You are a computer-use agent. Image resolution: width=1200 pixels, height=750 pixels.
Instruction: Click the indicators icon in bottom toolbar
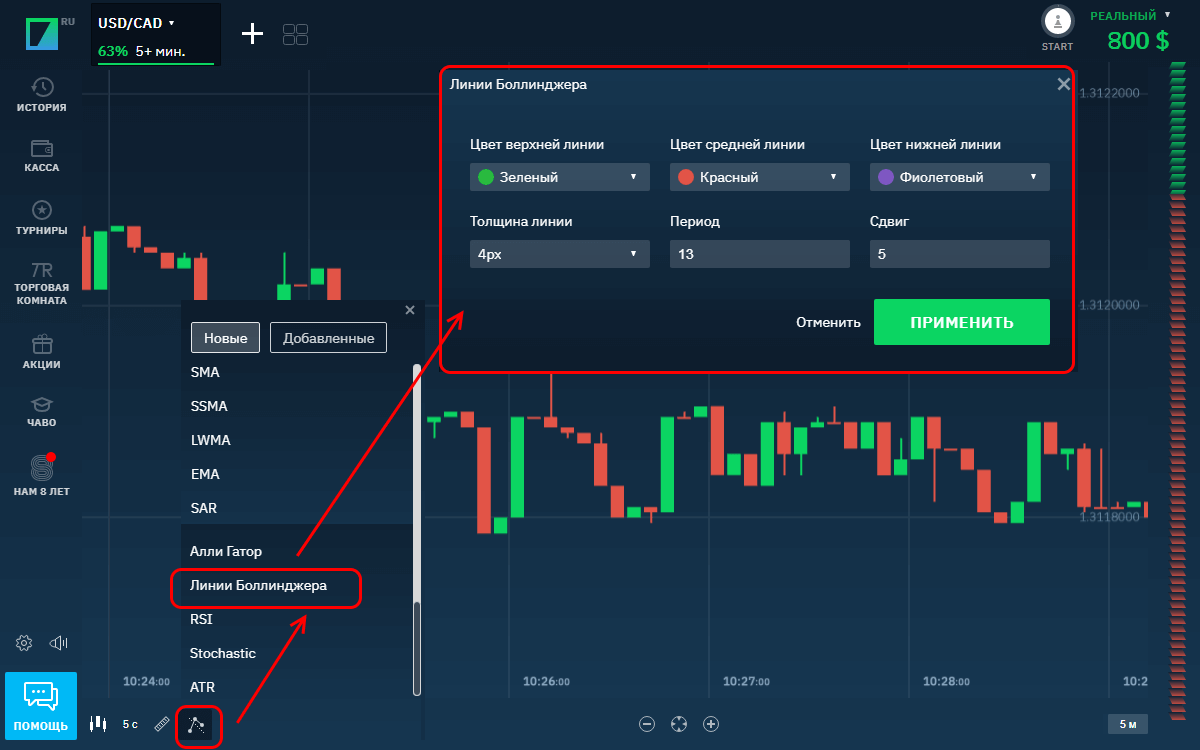coord(198,725)
